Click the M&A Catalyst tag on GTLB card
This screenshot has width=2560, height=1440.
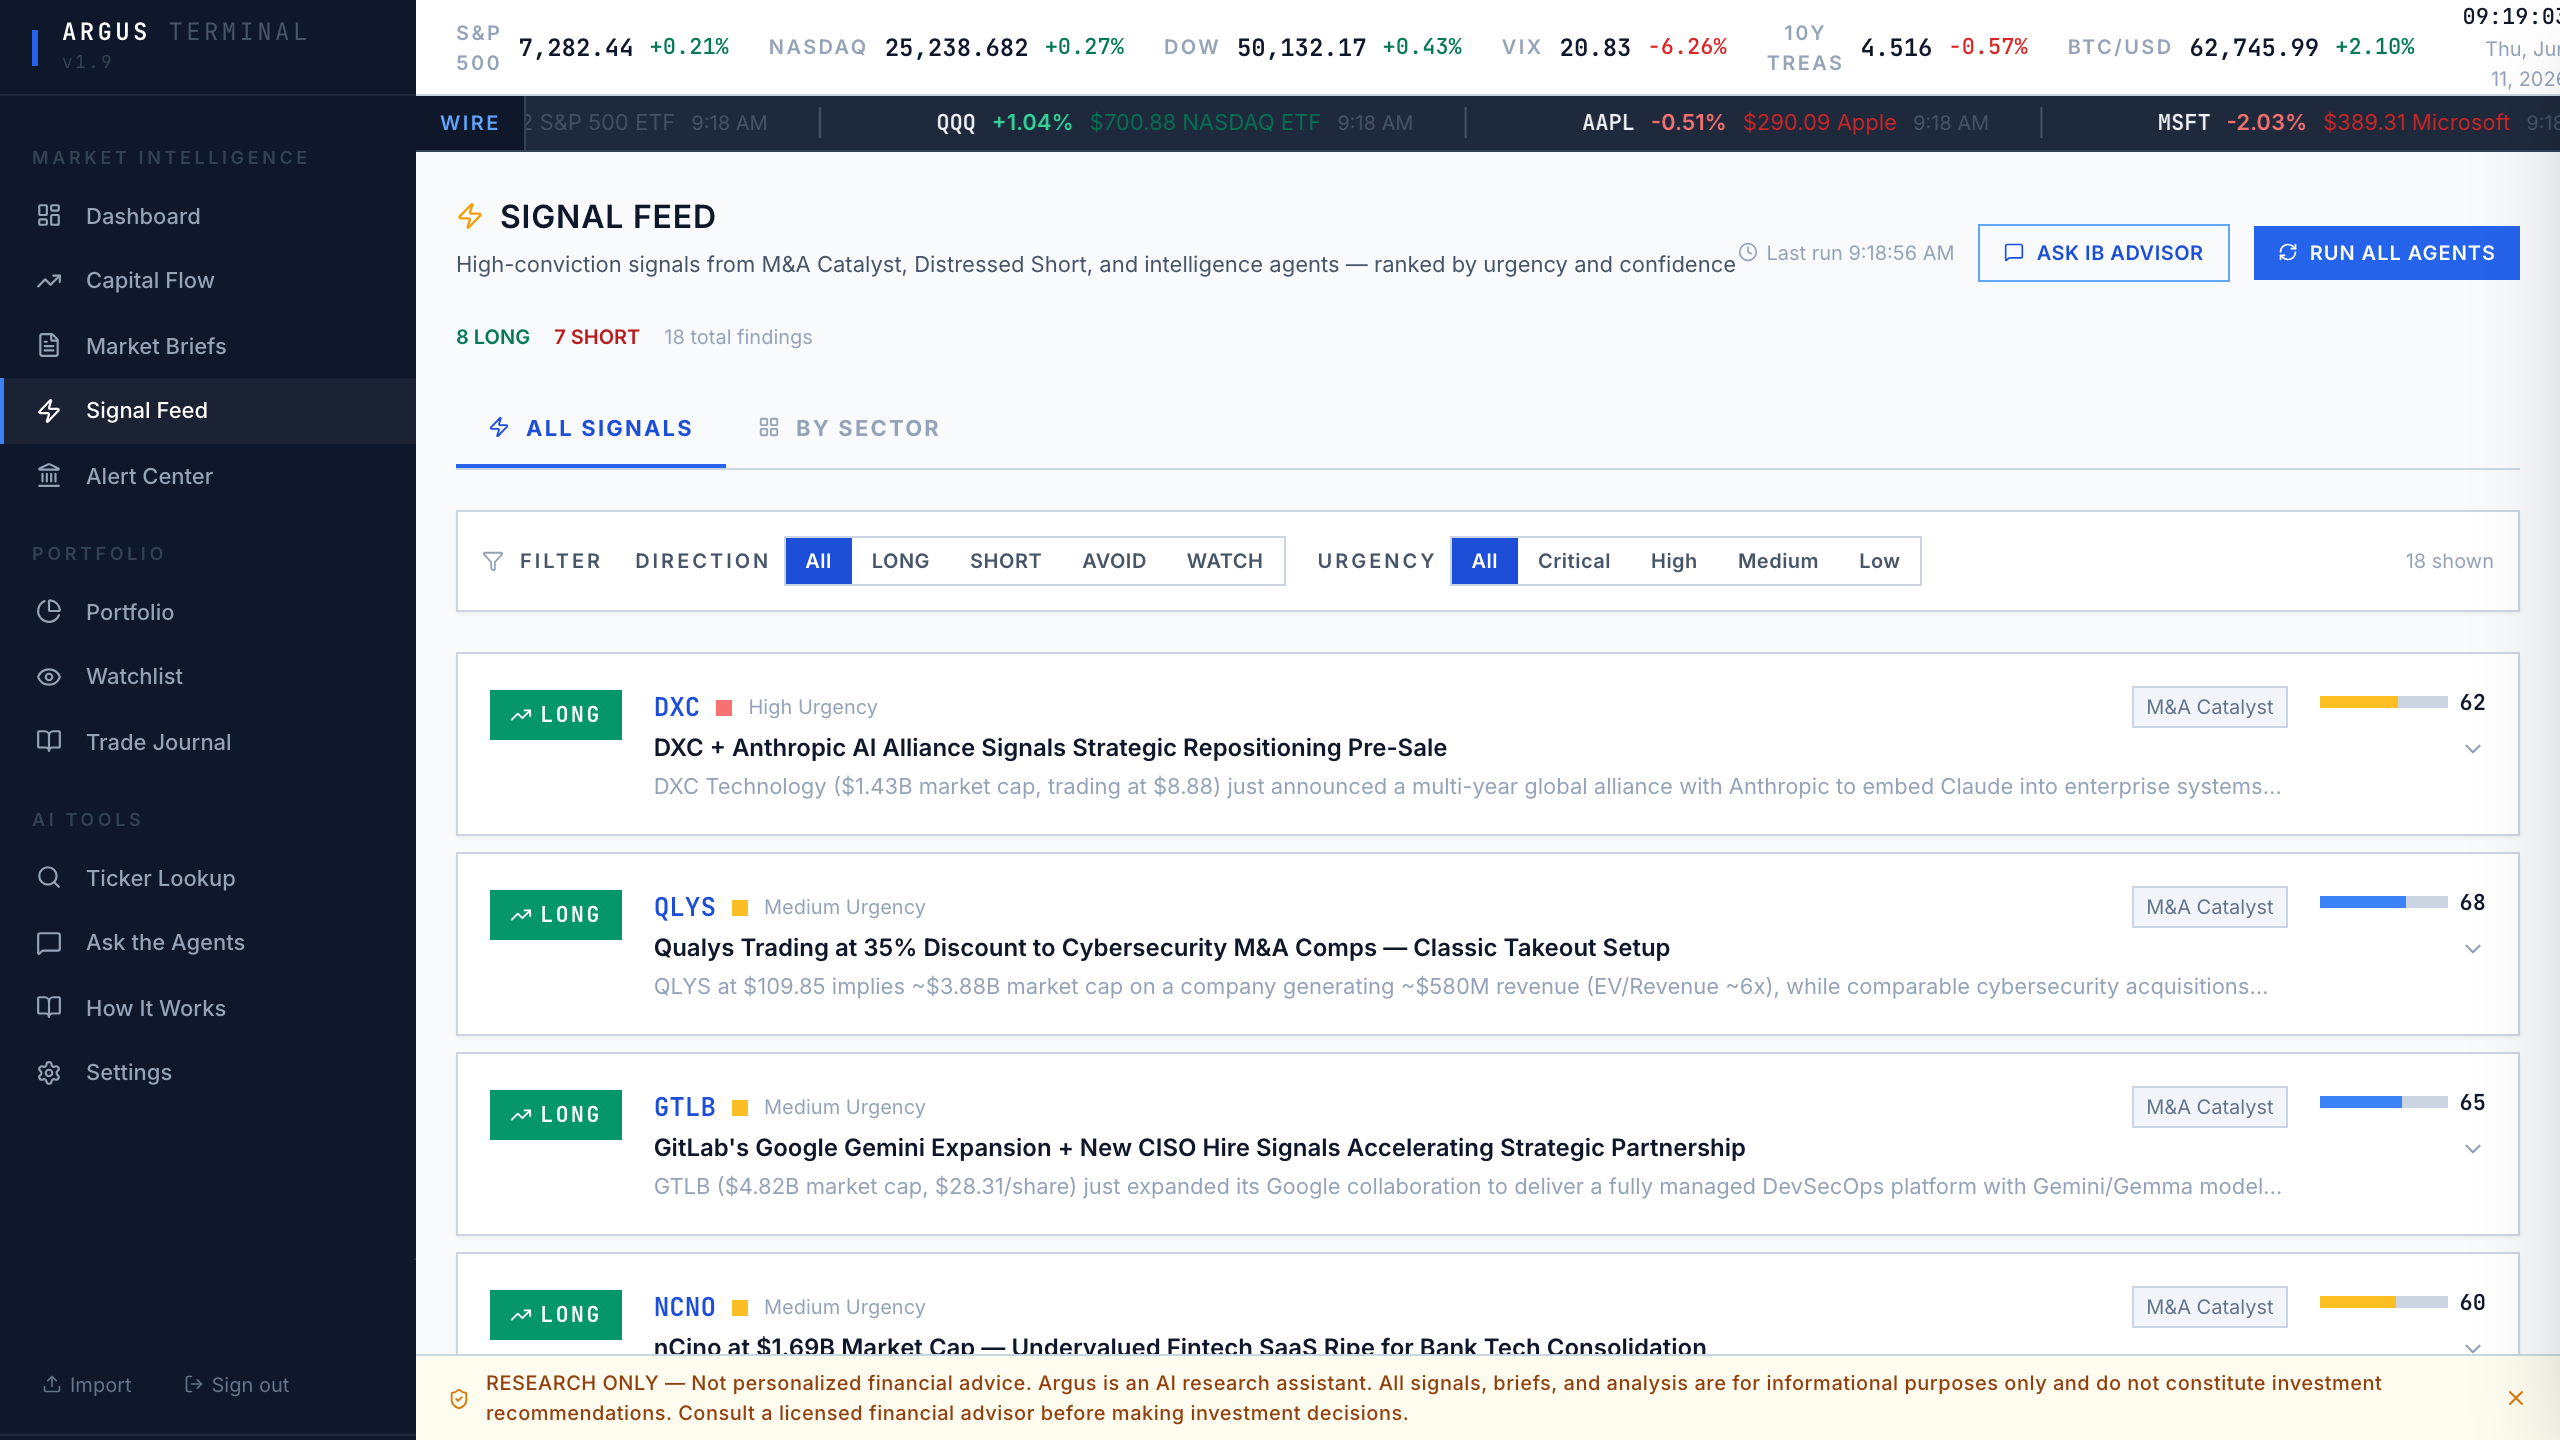[x=2209, y=1107]
